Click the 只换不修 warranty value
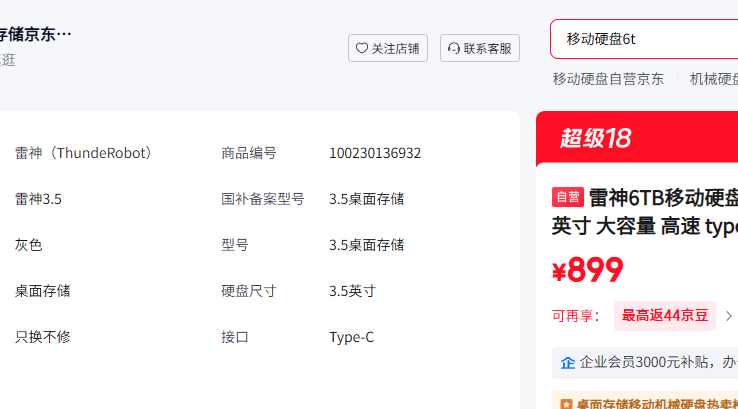The image size is (738, 409). [x=42, y=337]
